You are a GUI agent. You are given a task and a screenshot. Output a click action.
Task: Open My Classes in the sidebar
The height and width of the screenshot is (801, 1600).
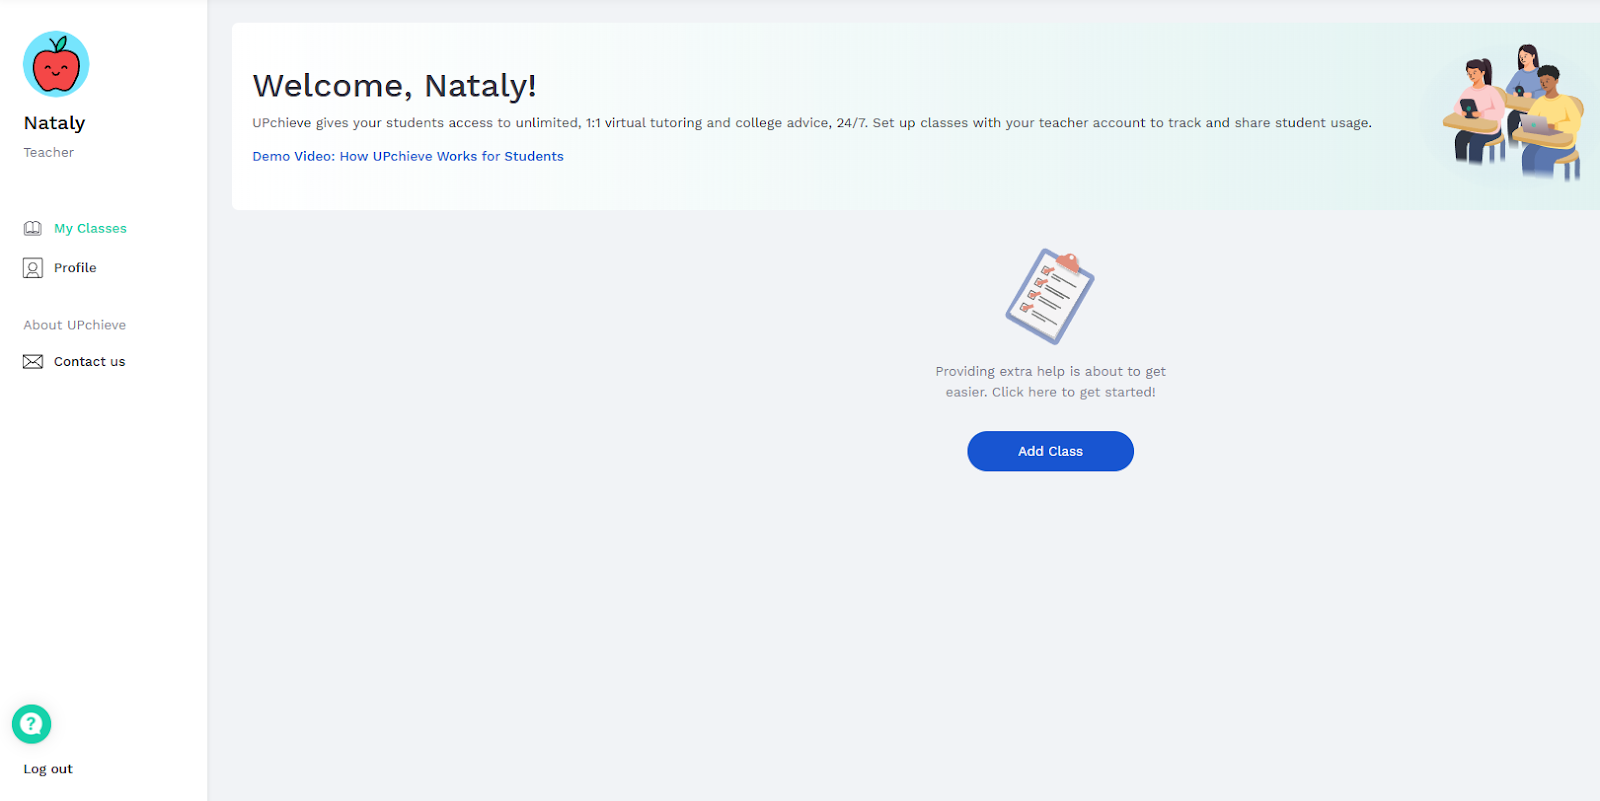(90, 229)
